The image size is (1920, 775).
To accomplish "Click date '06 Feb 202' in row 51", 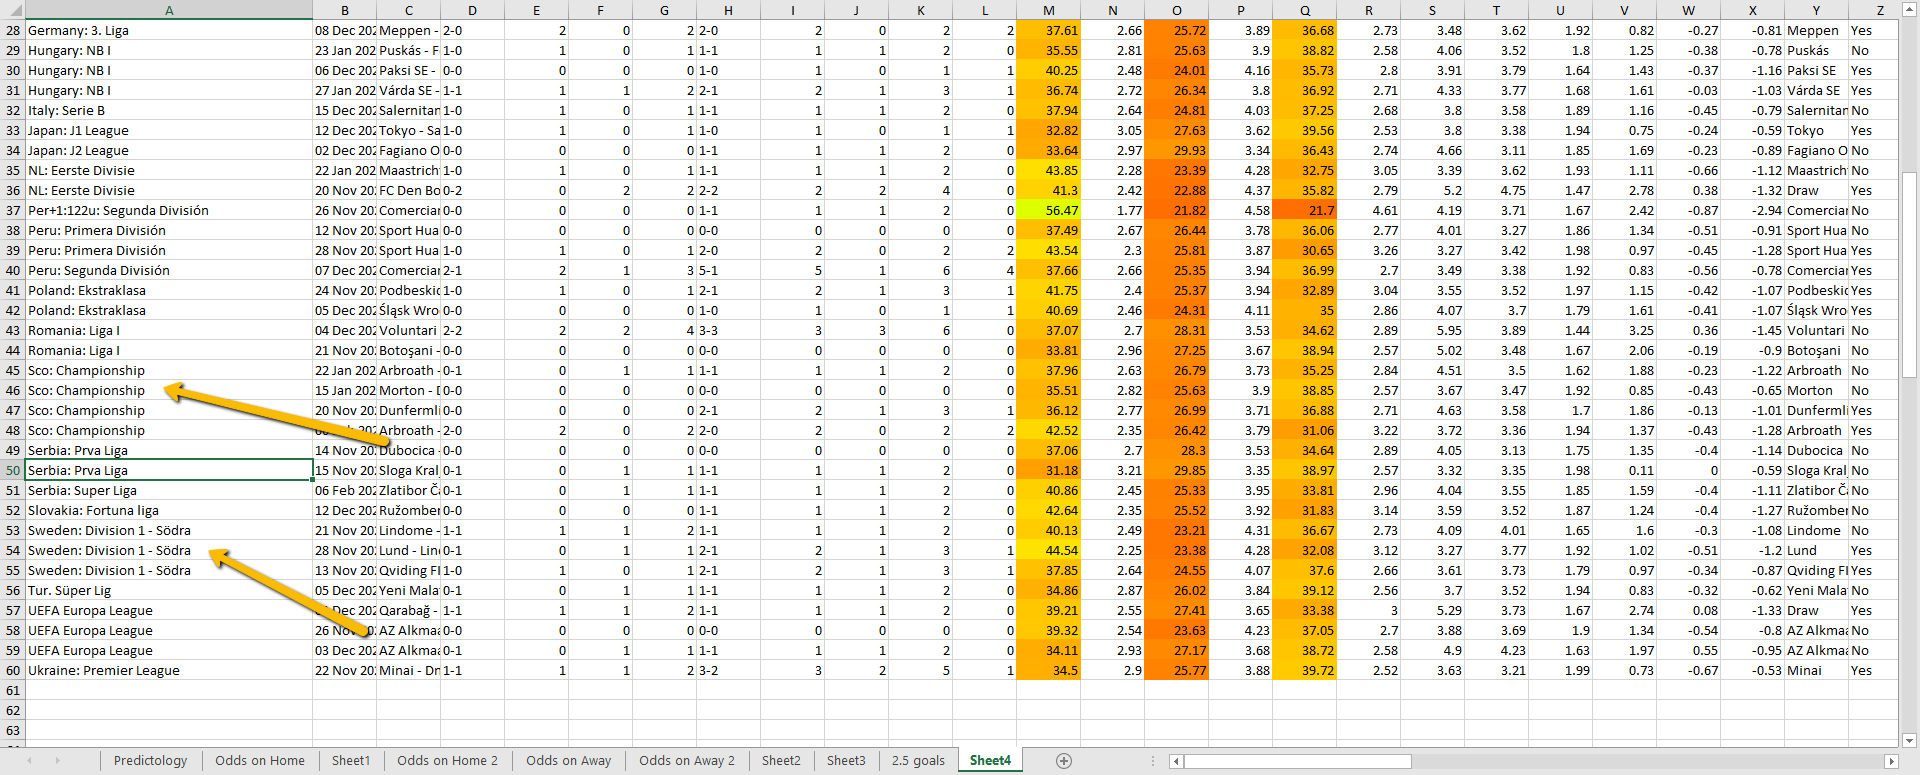I will point(345,490).
